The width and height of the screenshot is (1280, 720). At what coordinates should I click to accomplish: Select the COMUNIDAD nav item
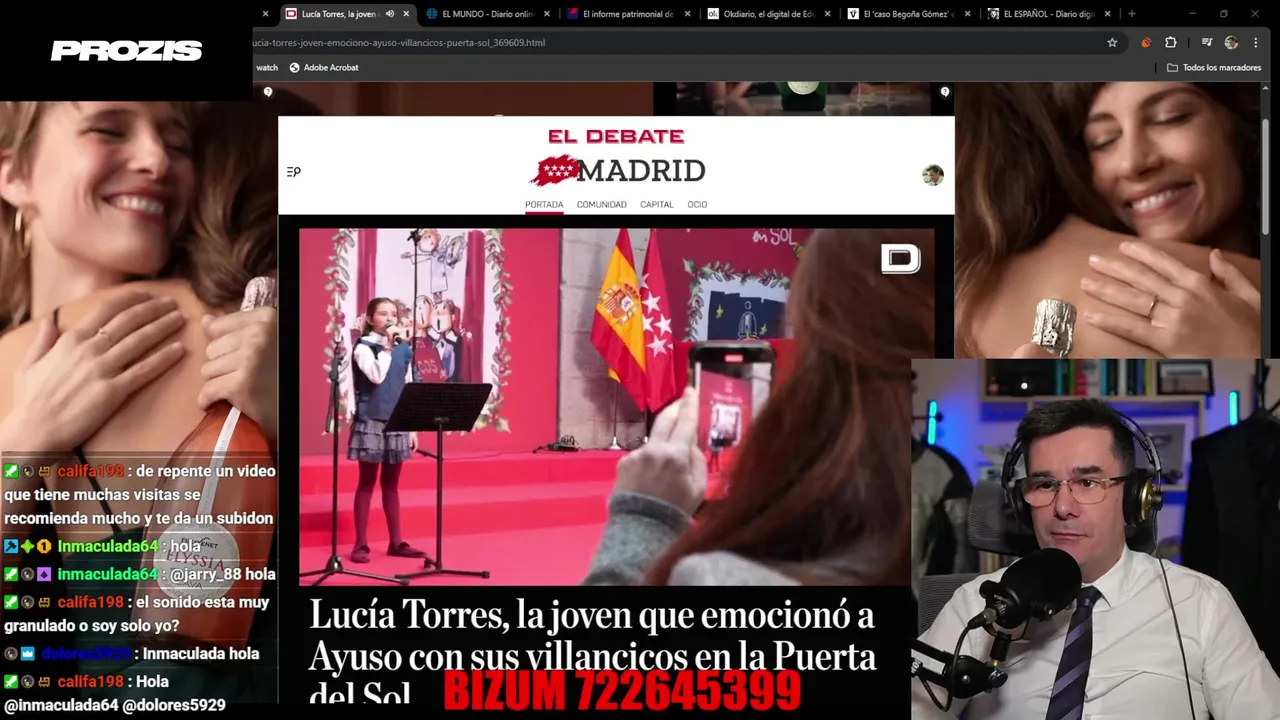coord(601,204)
